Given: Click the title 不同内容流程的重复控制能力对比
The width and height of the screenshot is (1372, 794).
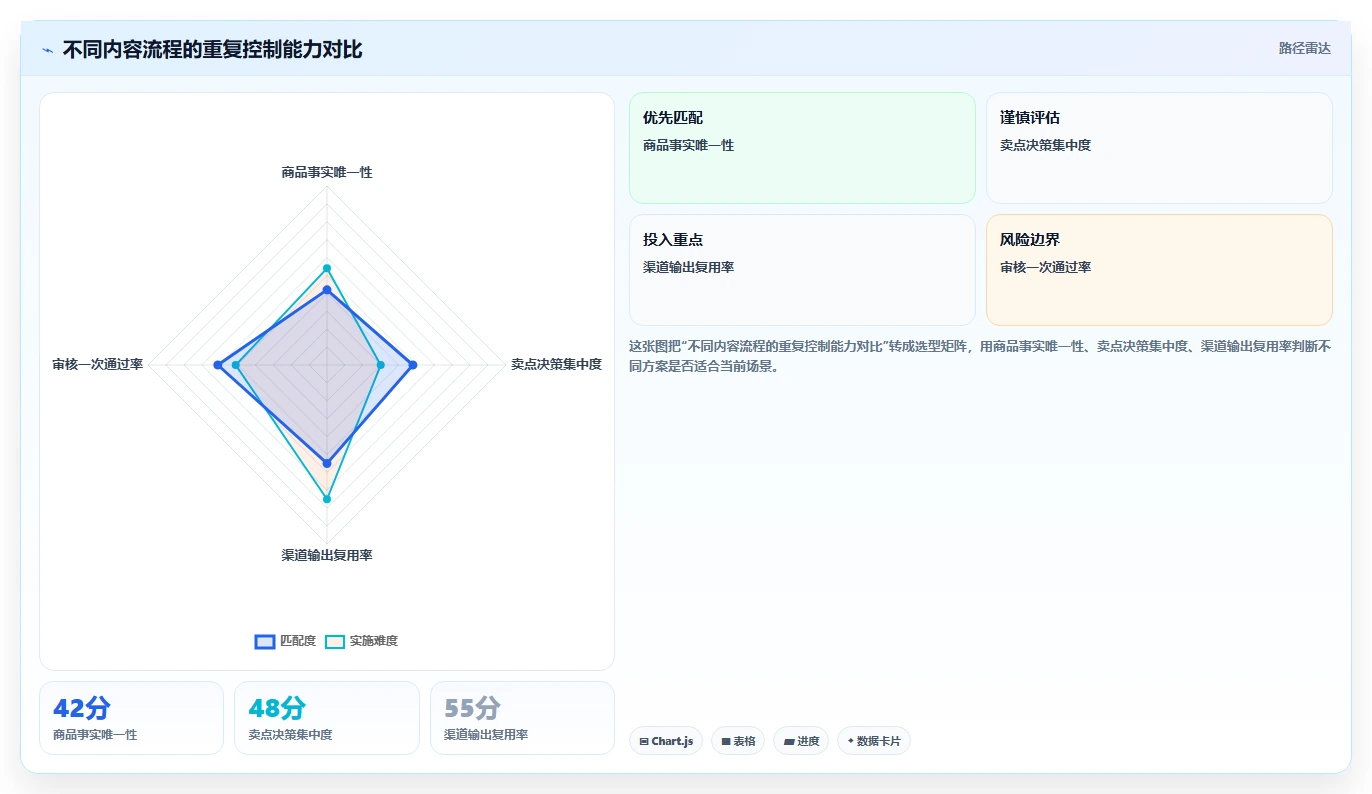Looking at the screenshot, I should [x=213, y=49].
